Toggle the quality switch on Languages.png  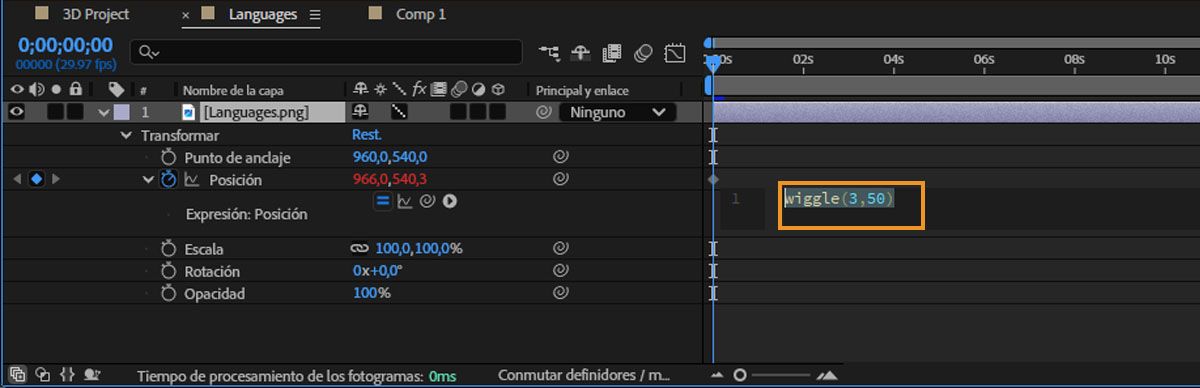(x=399, y=112)
